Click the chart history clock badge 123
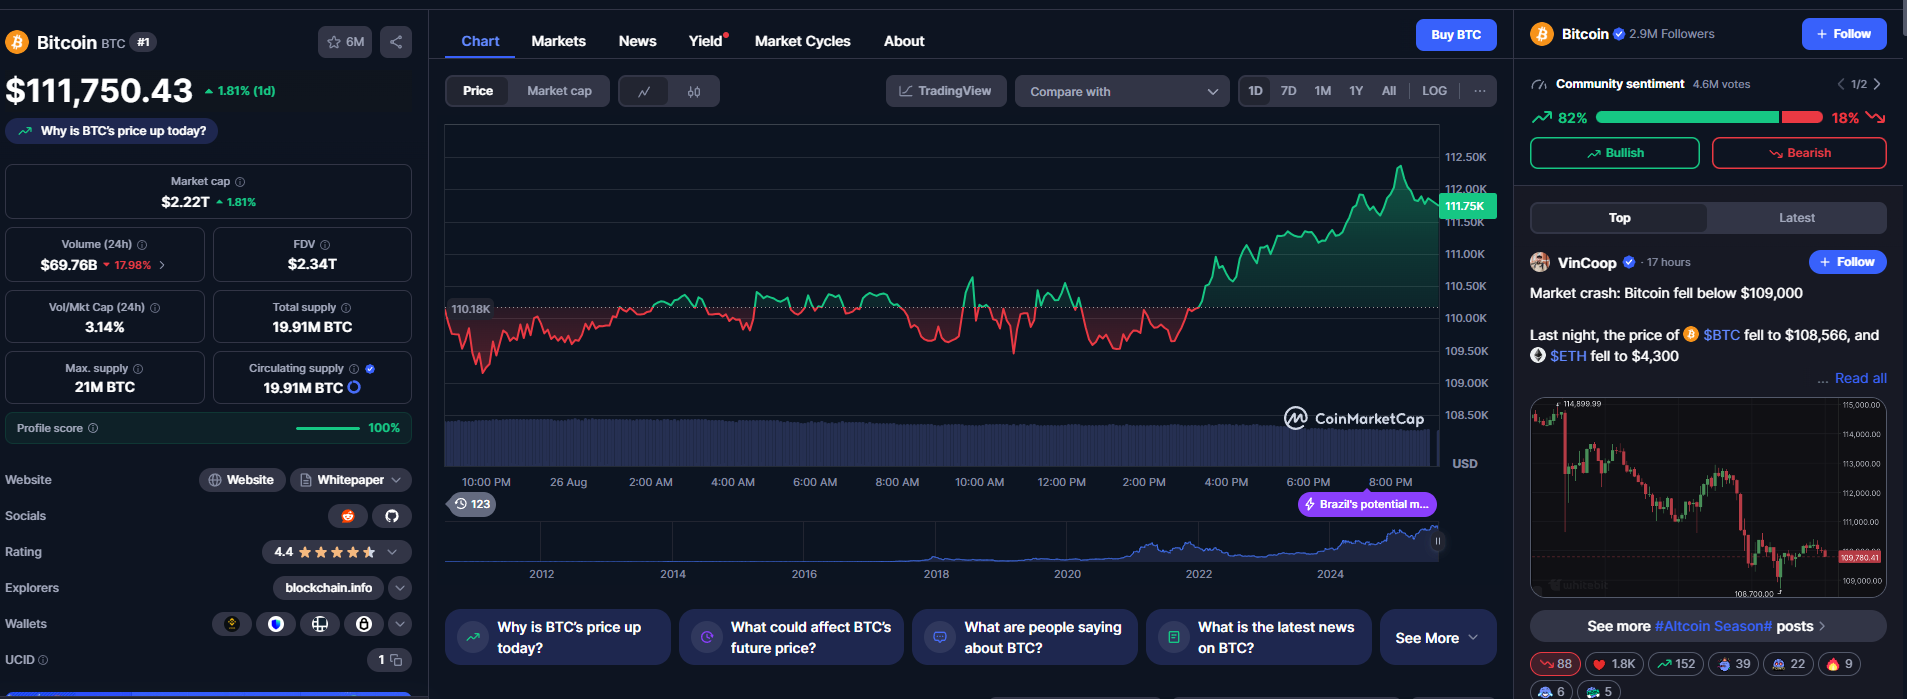The image size is (1907, 699). click(x=471, y=504)
